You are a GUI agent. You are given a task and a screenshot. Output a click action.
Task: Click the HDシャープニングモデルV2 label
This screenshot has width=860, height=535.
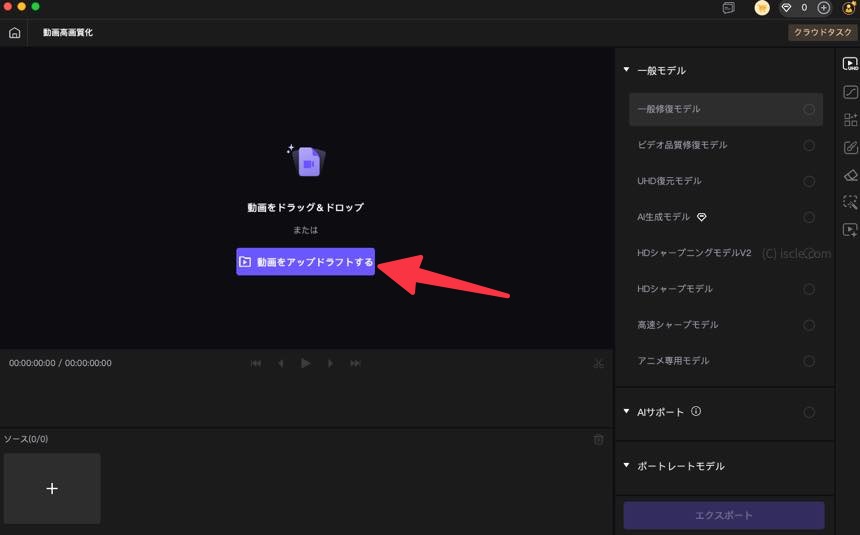coord(694,253)
